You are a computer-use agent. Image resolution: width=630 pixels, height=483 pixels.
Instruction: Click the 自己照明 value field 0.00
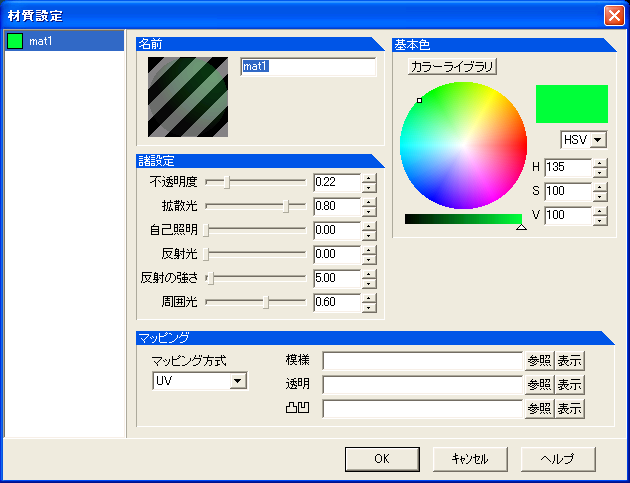[337, 231]
